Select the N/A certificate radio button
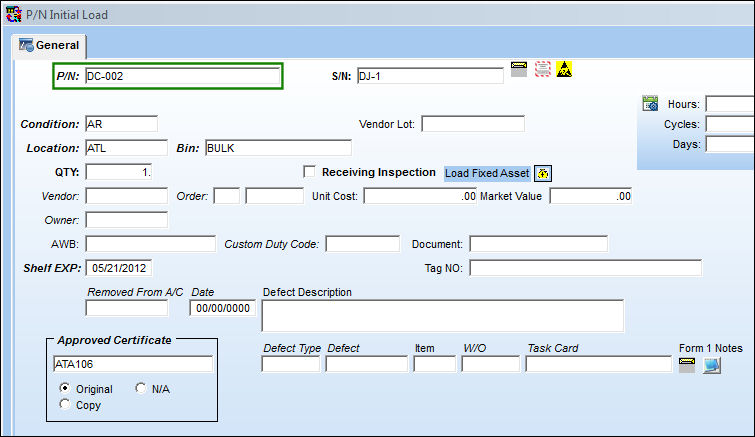The height and width of the screenshot is (437, 755). pyautogui.click(x=141, y=388)
